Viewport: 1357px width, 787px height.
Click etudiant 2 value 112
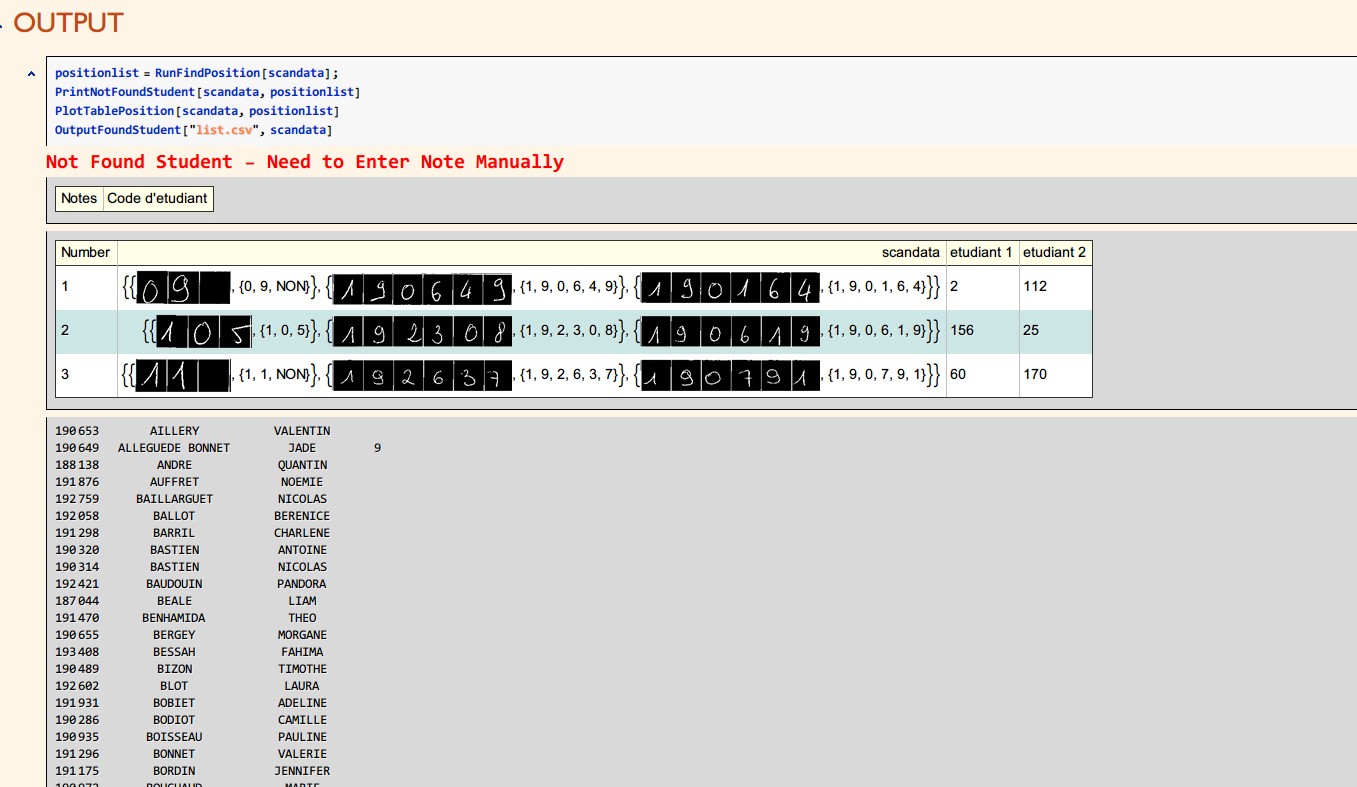click(x=1035, y=287)
